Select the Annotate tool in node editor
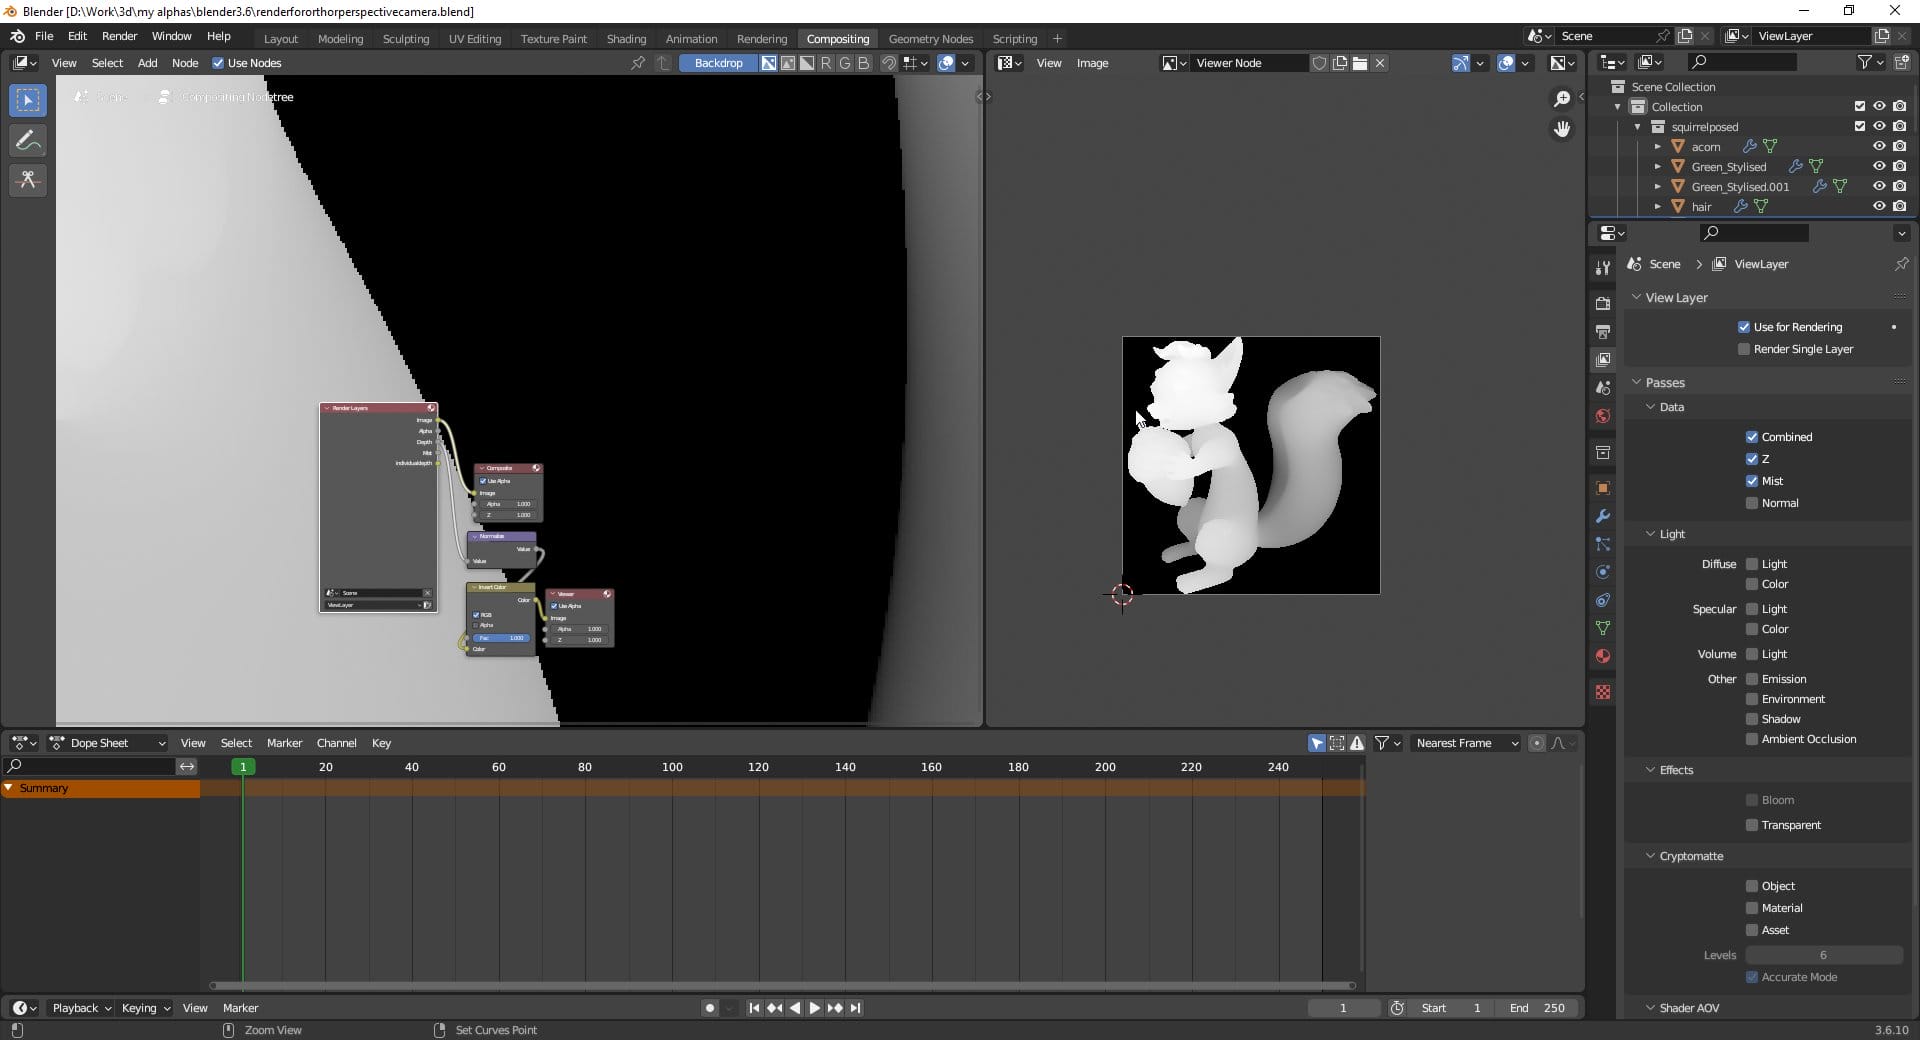Image resolution: width=1920 pixels, height=1040 pixels. point(28,141)
